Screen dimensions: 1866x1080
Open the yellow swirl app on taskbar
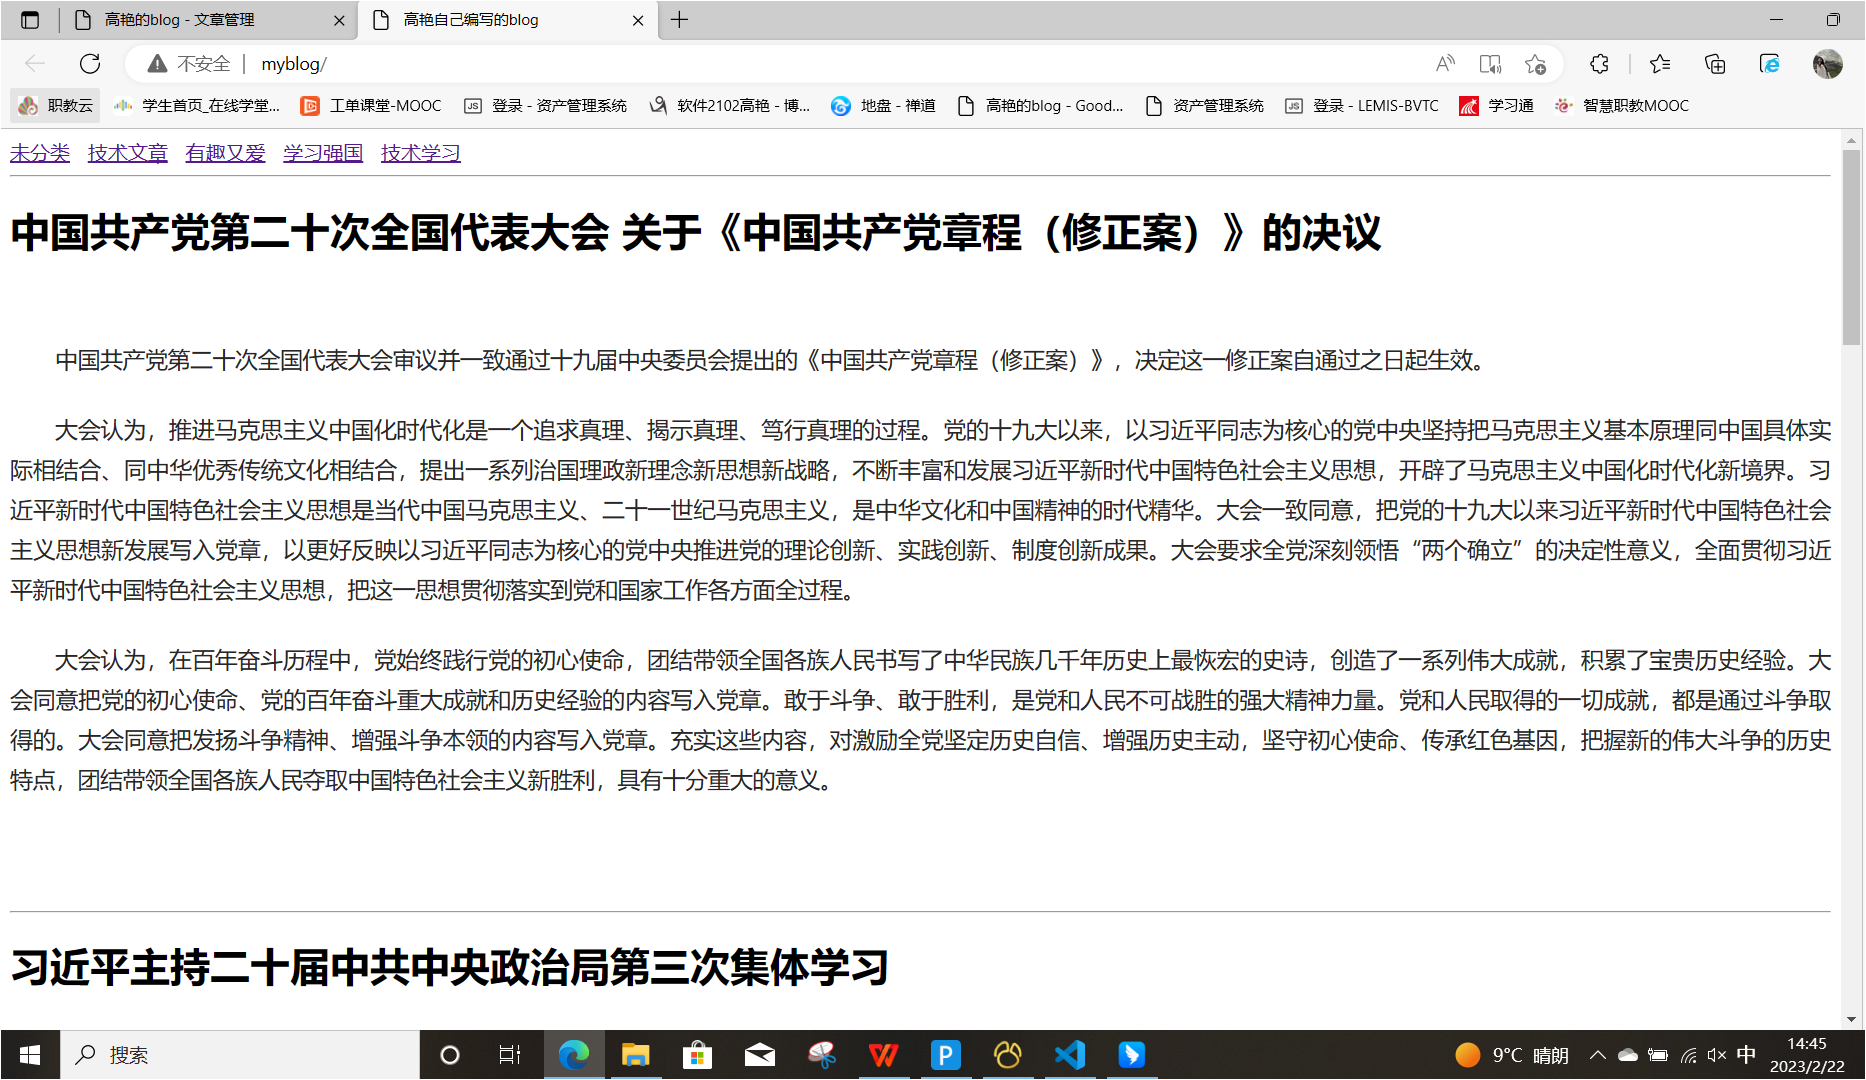coord(1007,1055)
